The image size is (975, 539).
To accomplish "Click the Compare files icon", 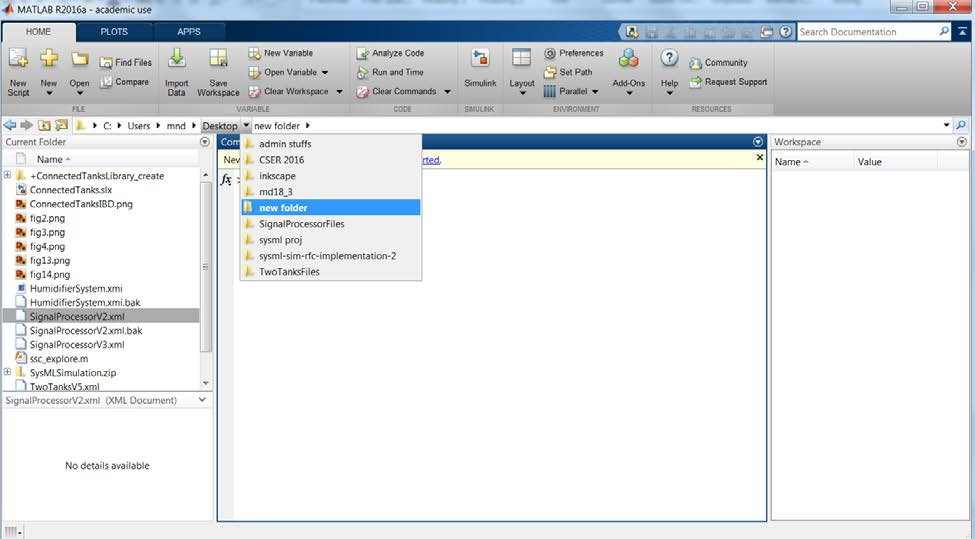I will pos(106,83).
